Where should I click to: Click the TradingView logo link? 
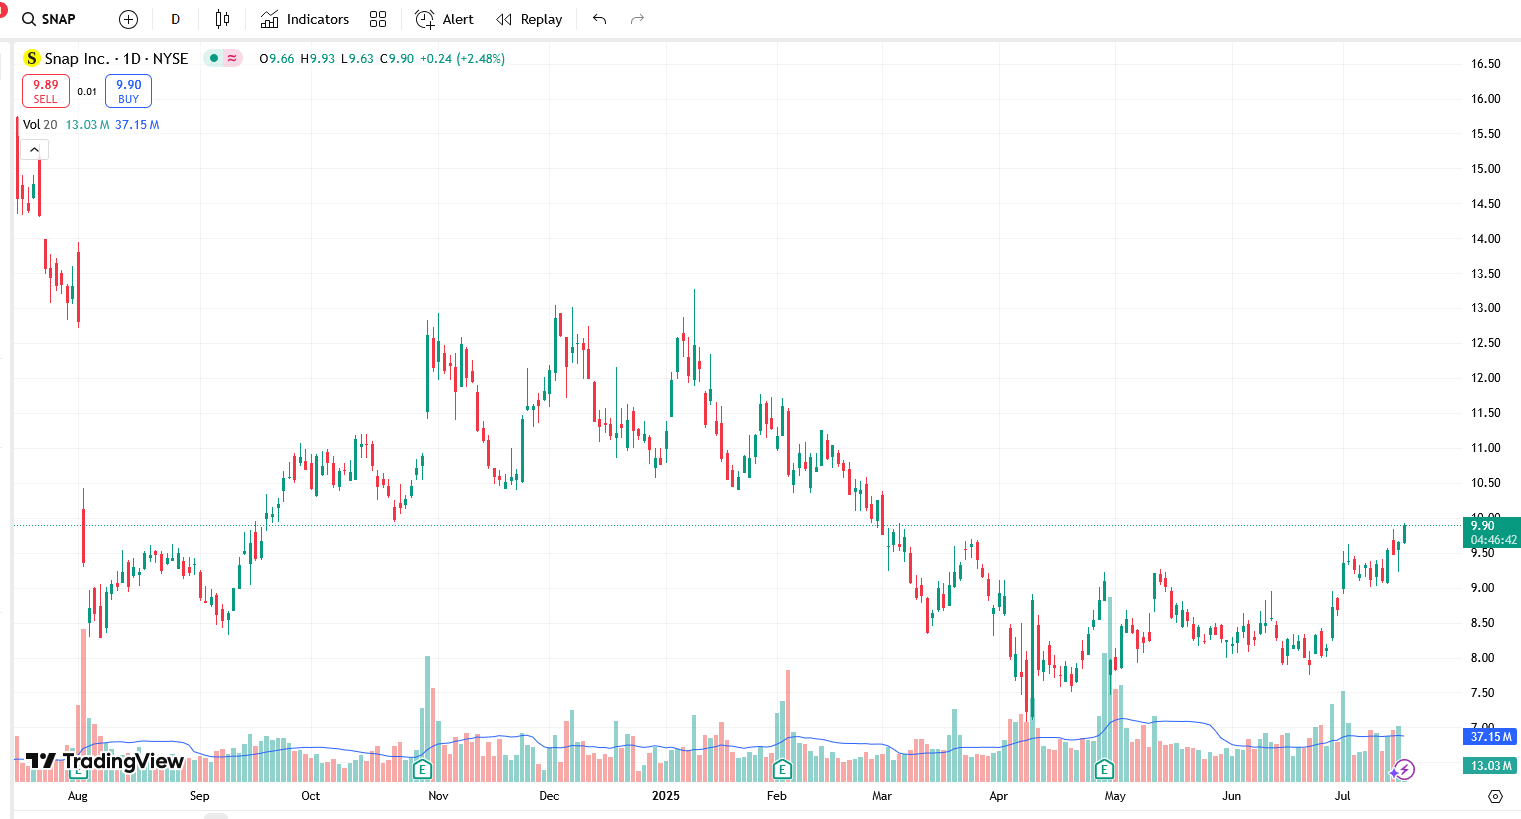(104, 761)
